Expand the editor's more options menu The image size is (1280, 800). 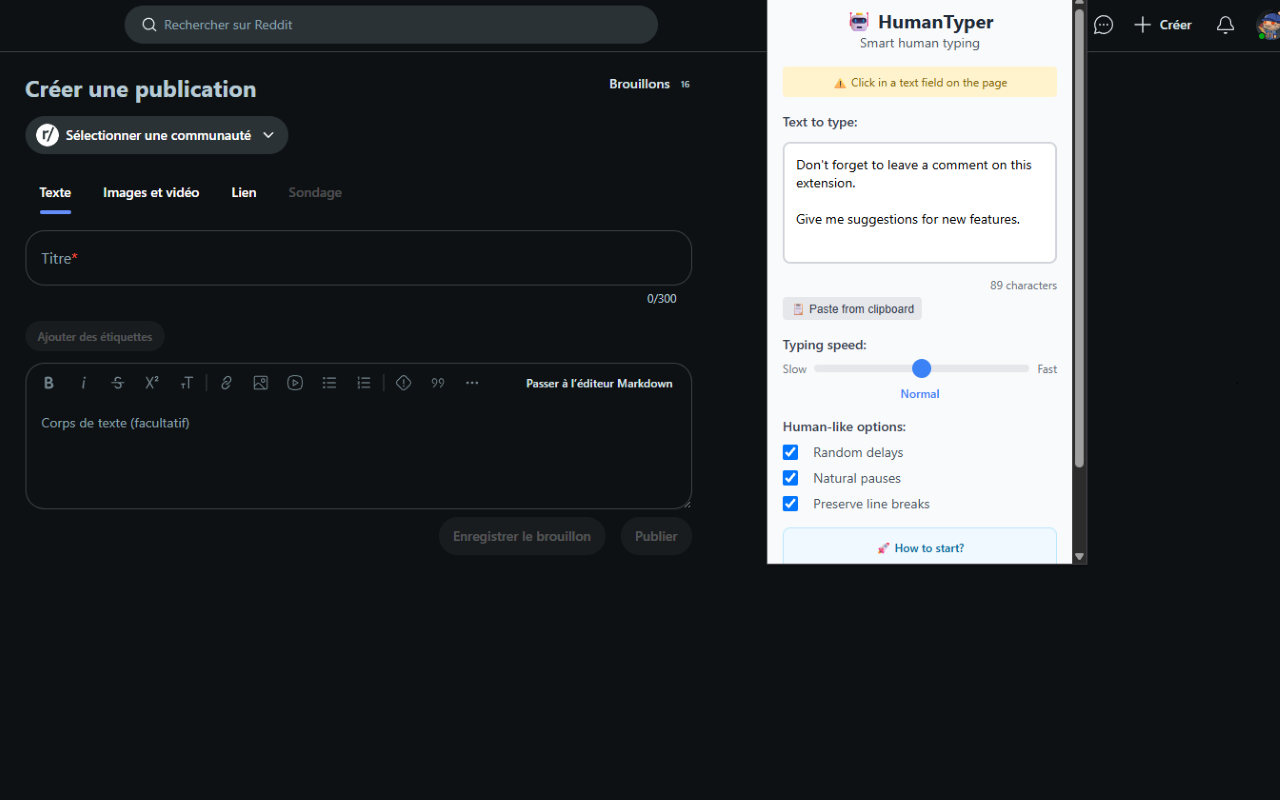pyautogui.click(x=471, y=382)
